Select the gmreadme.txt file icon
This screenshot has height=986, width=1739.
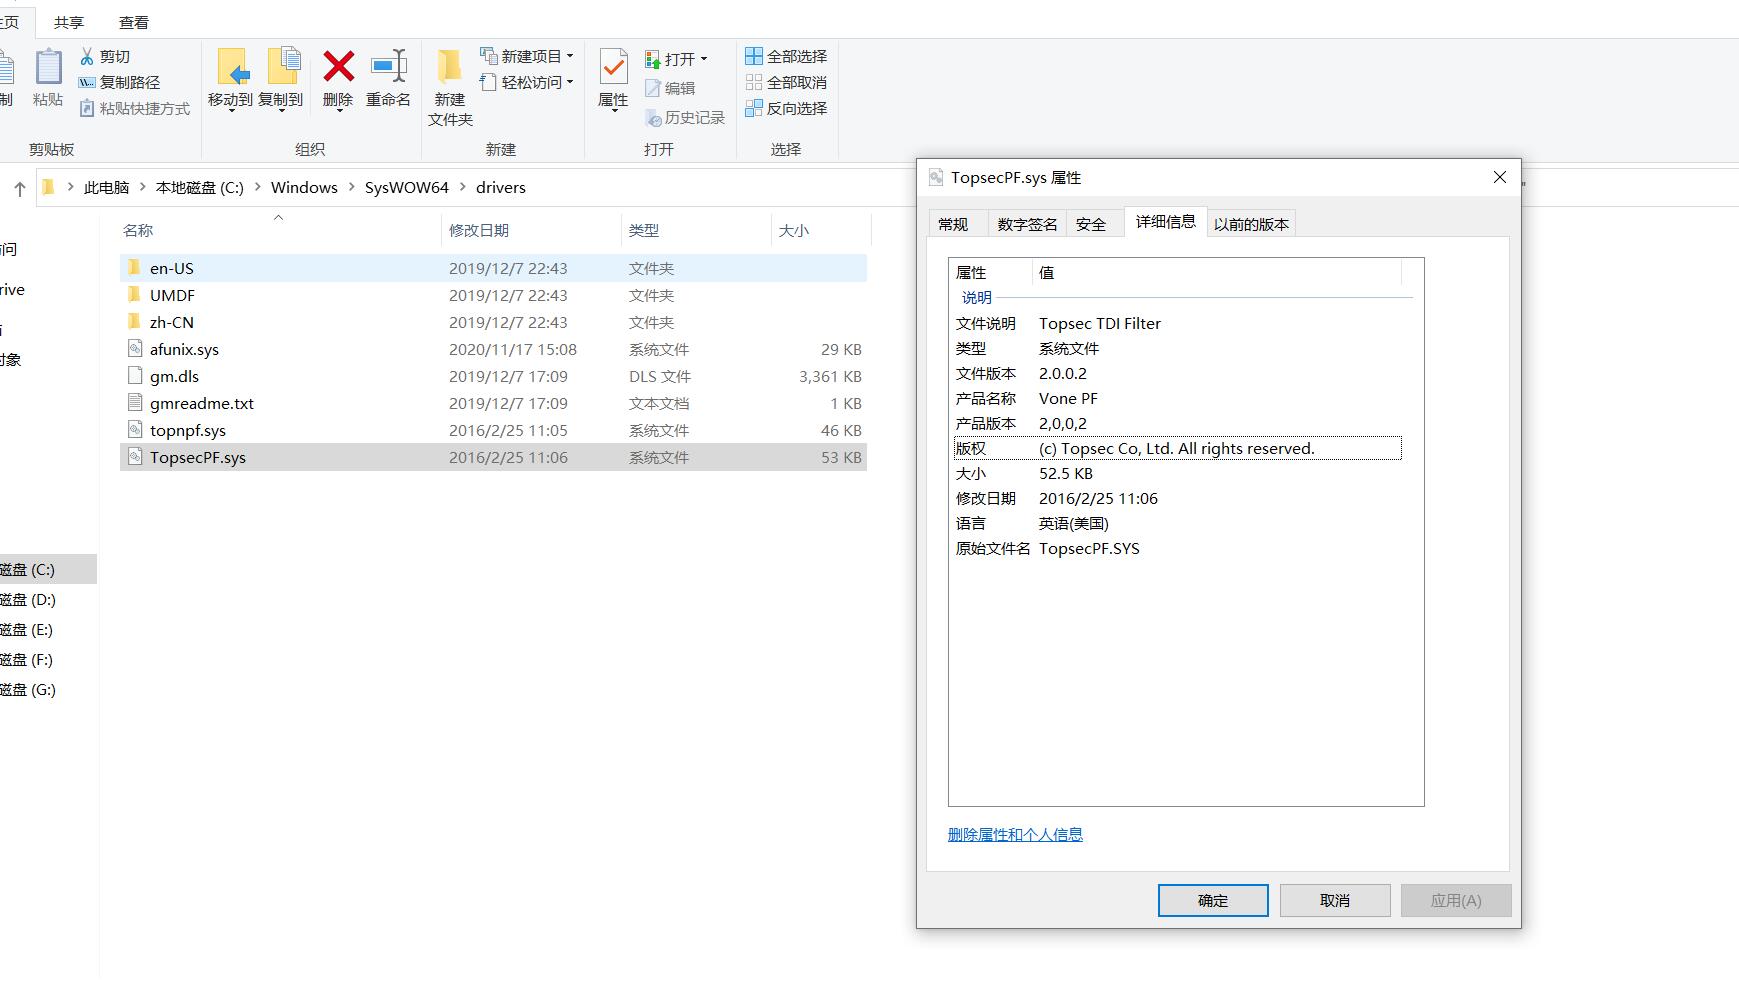pos(135,403)
